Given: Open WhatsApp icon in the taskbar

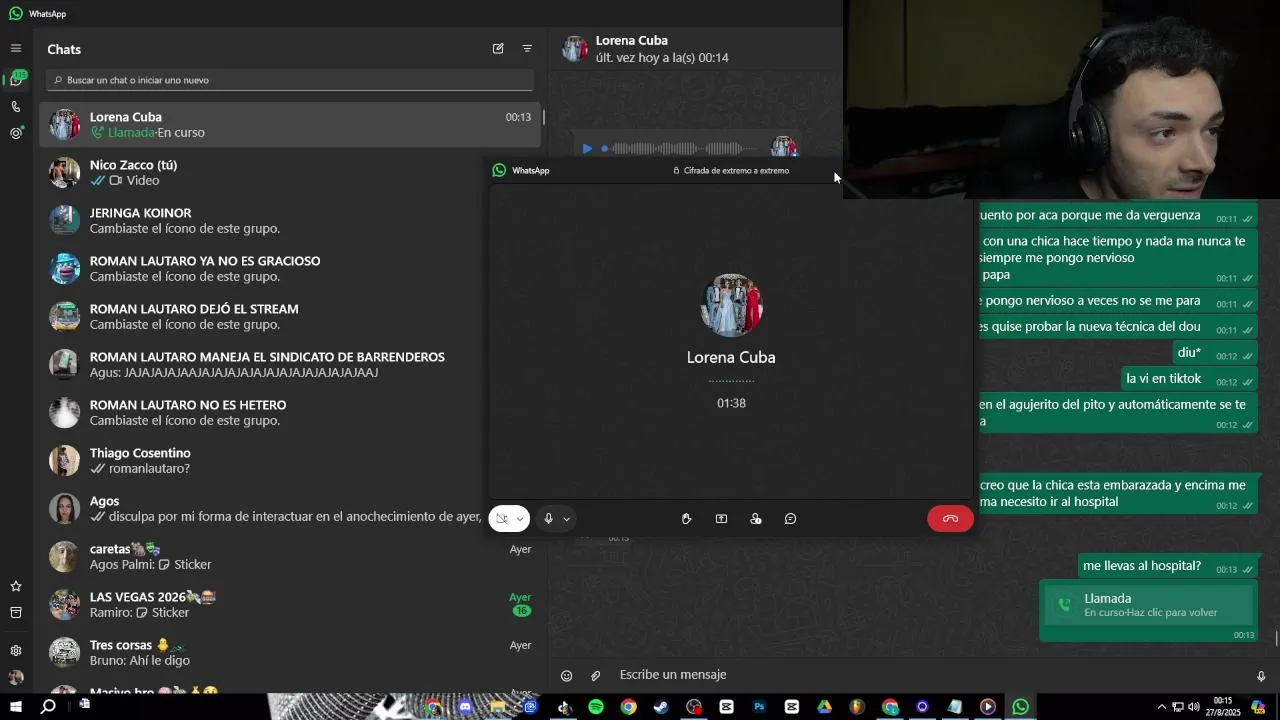Looking at the screenshot, I should [x=1020, y=707].
